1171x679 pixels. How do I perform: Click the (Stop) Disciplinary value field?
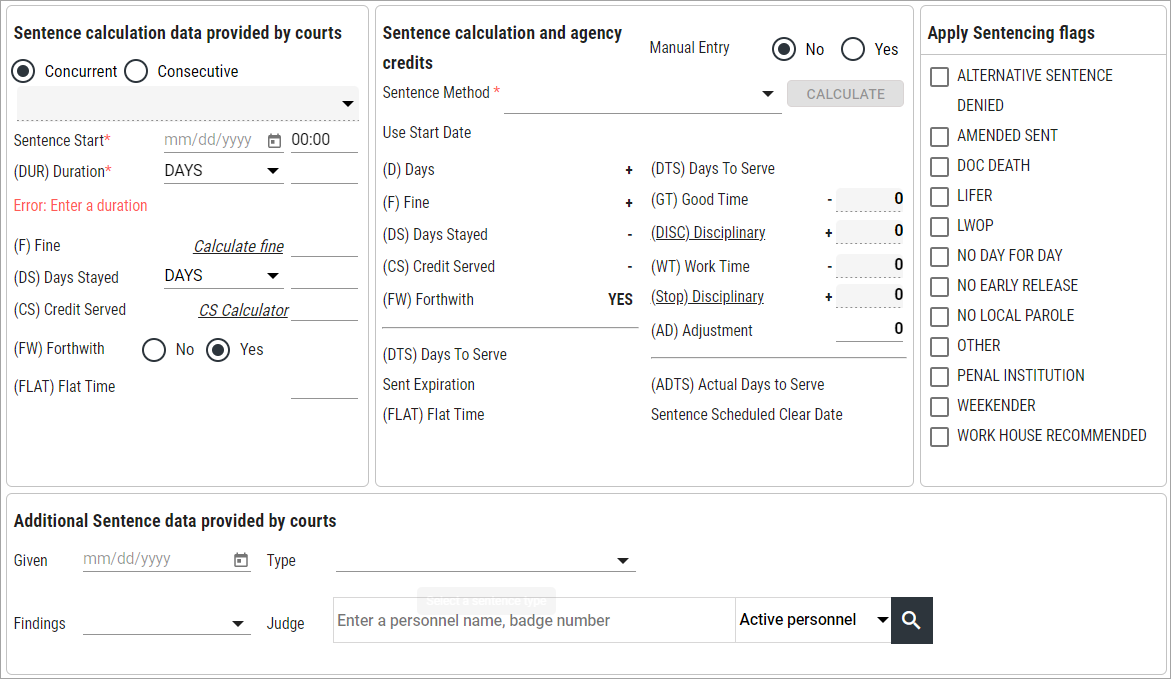(x=869, y=295)
